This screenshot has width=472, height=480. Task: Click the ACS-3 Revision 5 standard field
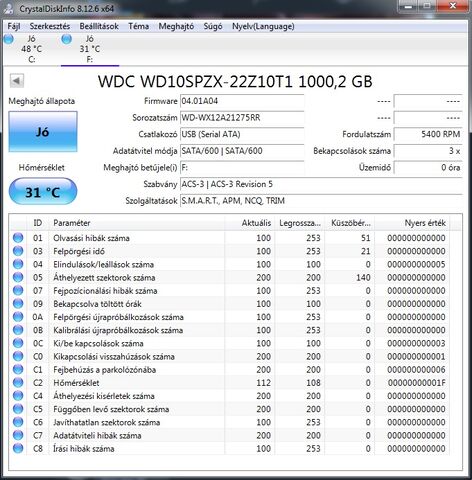click(321, 184)
